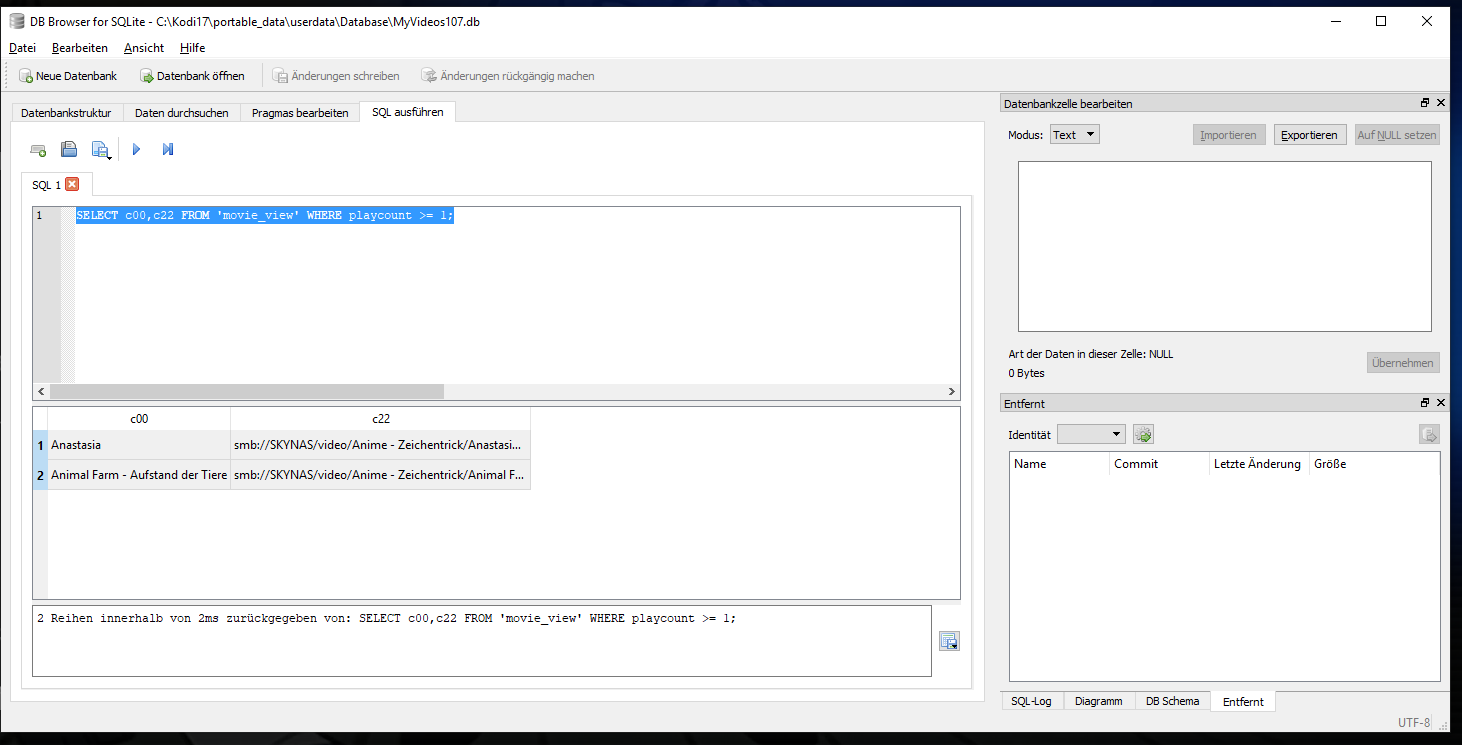
Task: Open the save SQL file dropdown icon
Action: tap(101, 150)
